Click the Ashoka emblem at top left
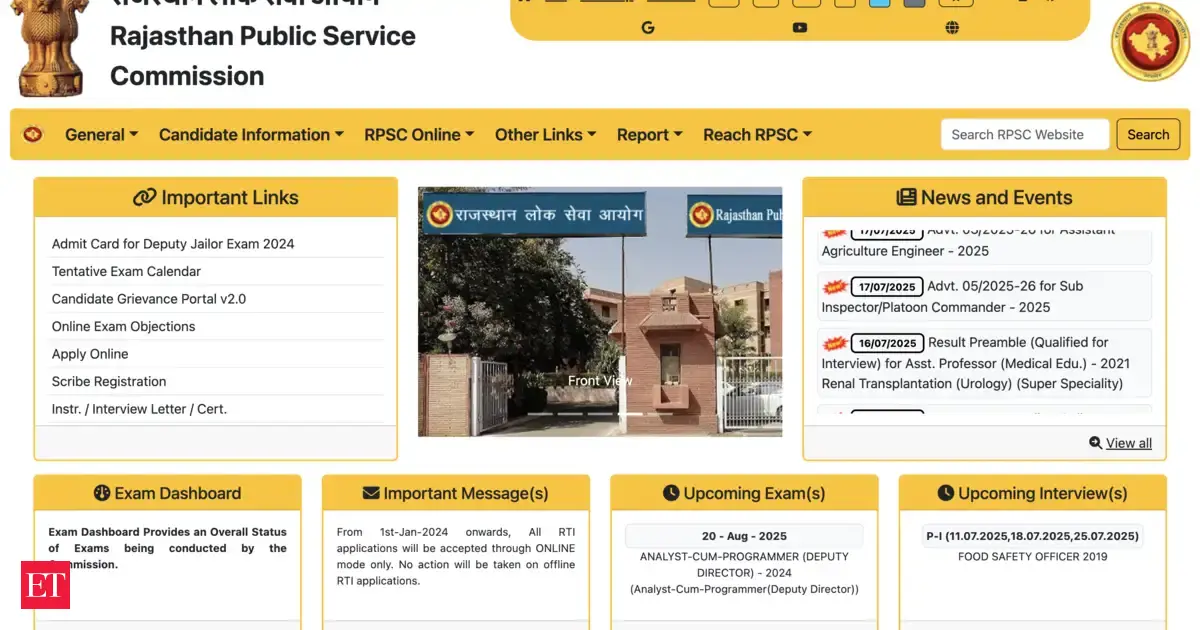This screenshot has height=630, width=1200. click(54, 48)
